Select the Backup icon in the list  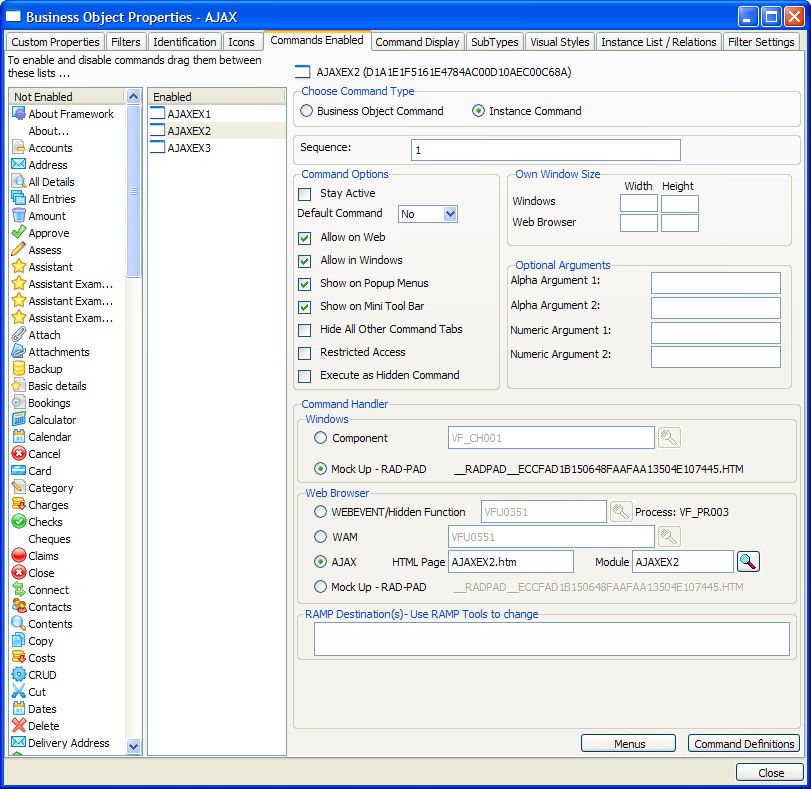(19, 369)
